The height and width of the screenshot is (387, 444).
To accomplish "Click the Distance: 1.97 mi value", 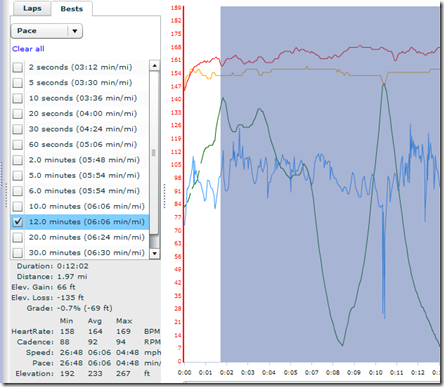I will pos(72,277).
